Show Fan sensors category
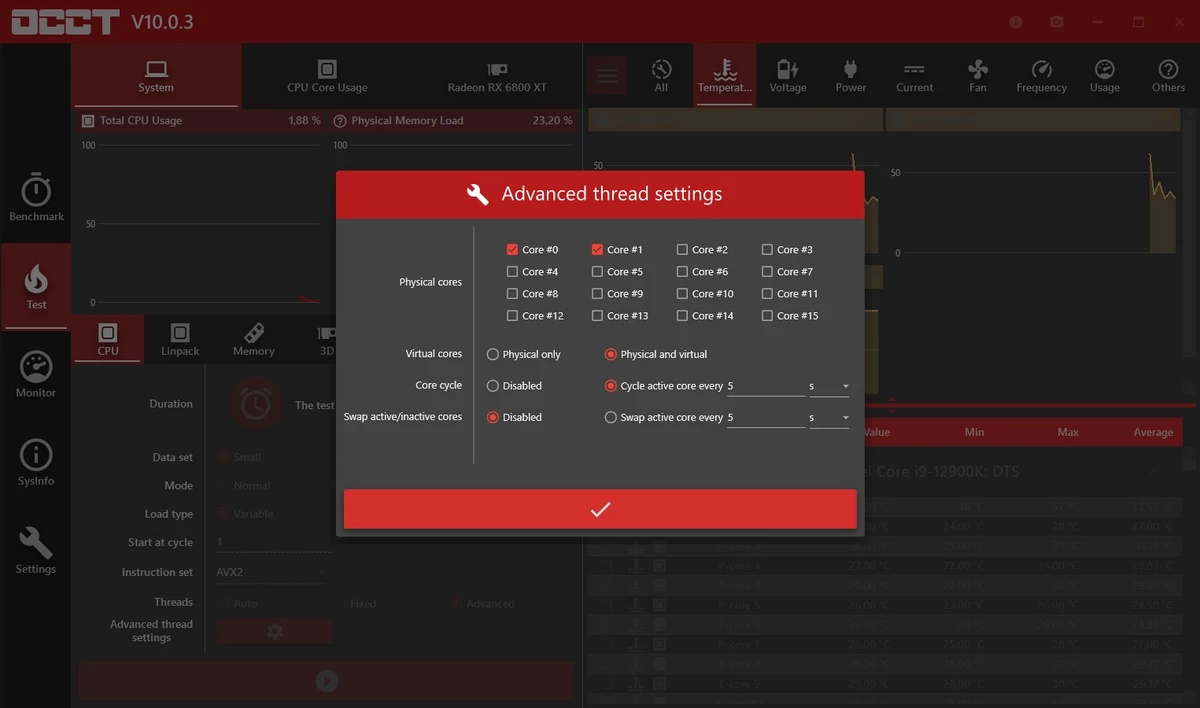Viewport: 1200px width, 708px height. pyautogui.click(x=978, y=76)
